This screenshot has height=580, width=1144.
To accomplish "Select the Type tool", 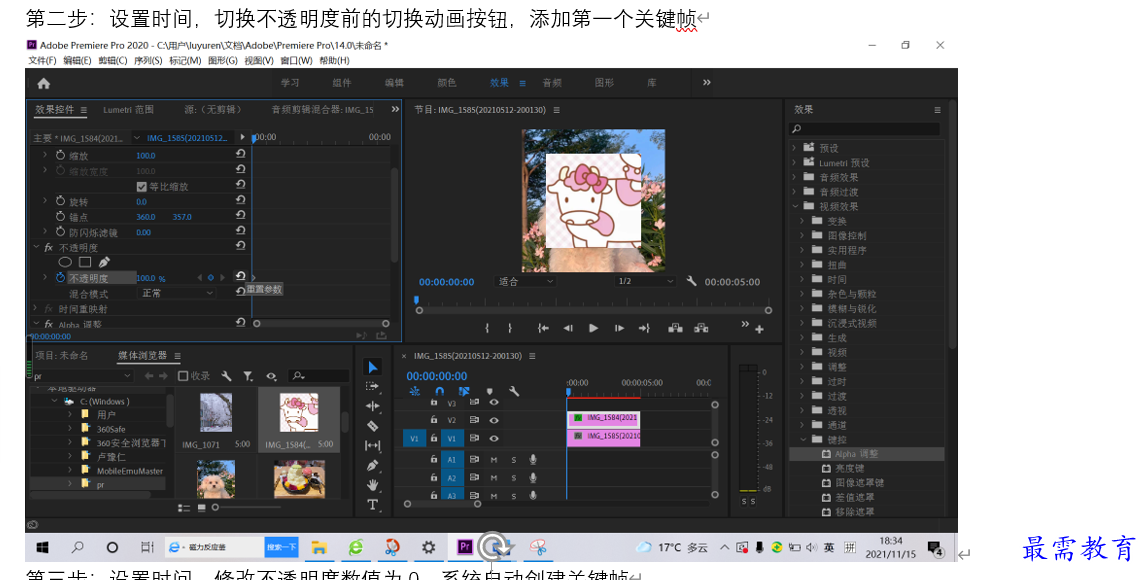I will click(x=372, y=504).
